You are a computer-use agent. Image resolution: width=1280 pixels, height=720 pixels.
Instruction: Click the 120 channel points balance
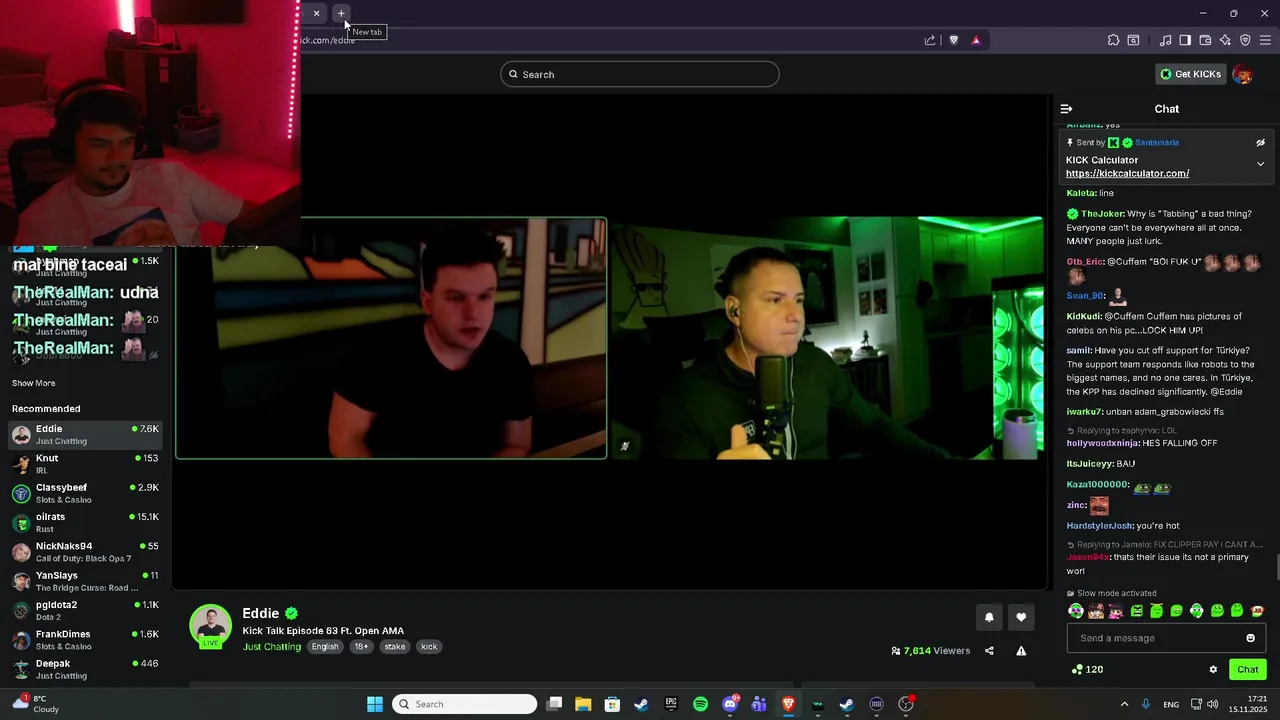[1087, 670]
